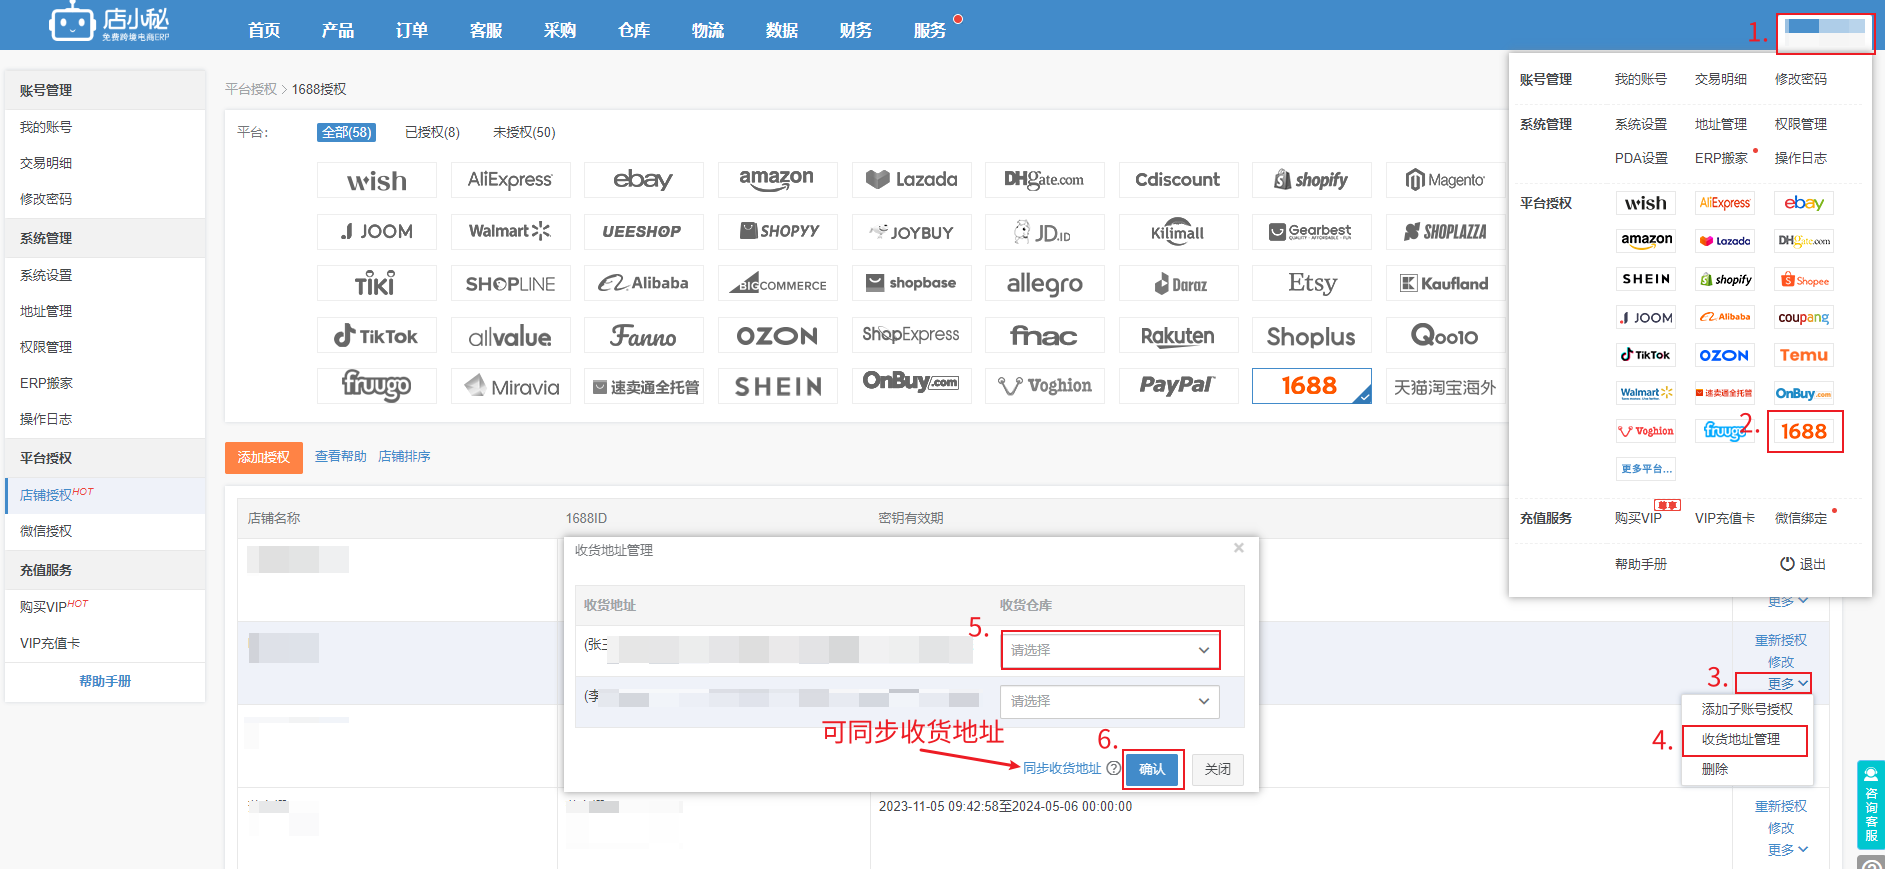Viewport: 1885px width, 869px height.
Task: Expand 更多平台 in the account panel
Action: point(1646,468)
